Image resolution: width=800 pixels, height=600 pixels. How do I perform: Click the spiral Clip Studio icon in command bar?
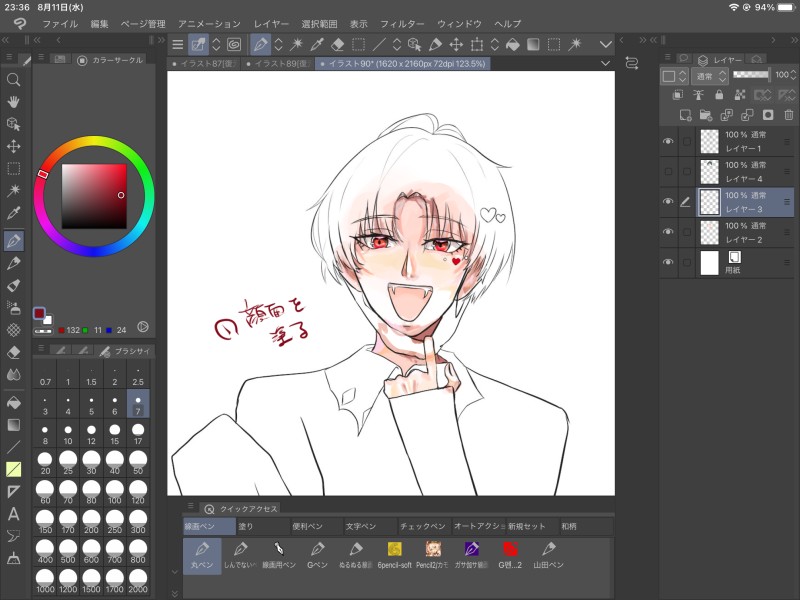coord(234,44)
